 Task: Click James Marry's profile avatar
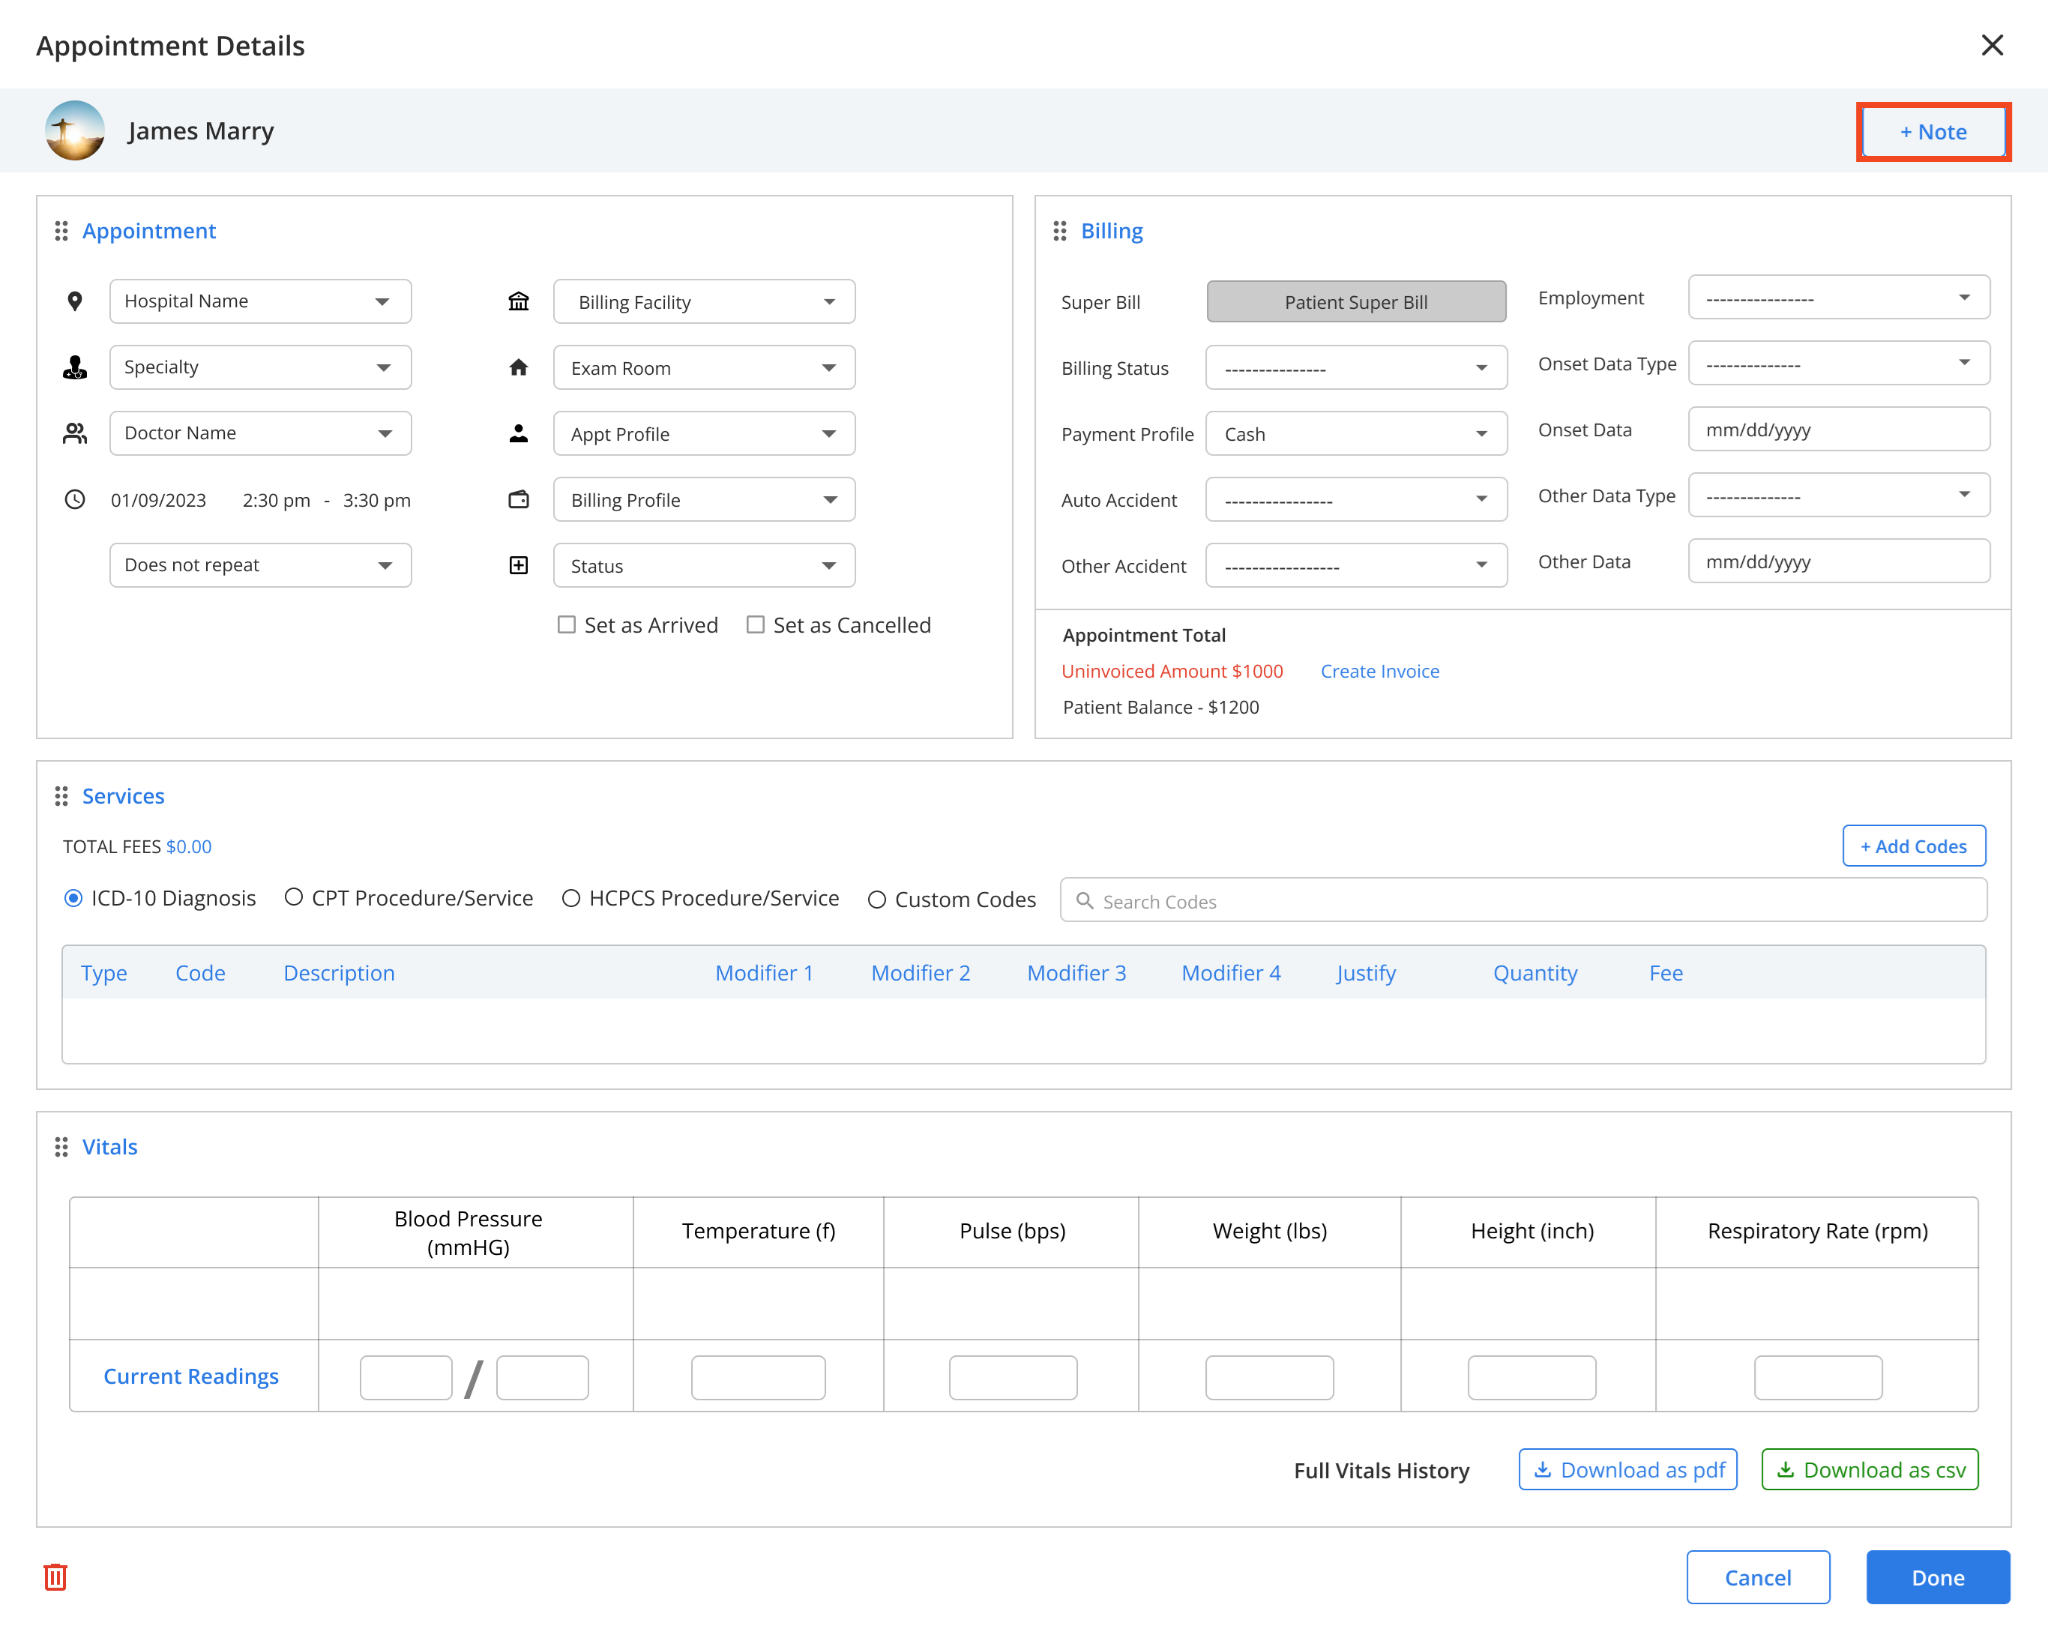(75, 131)
